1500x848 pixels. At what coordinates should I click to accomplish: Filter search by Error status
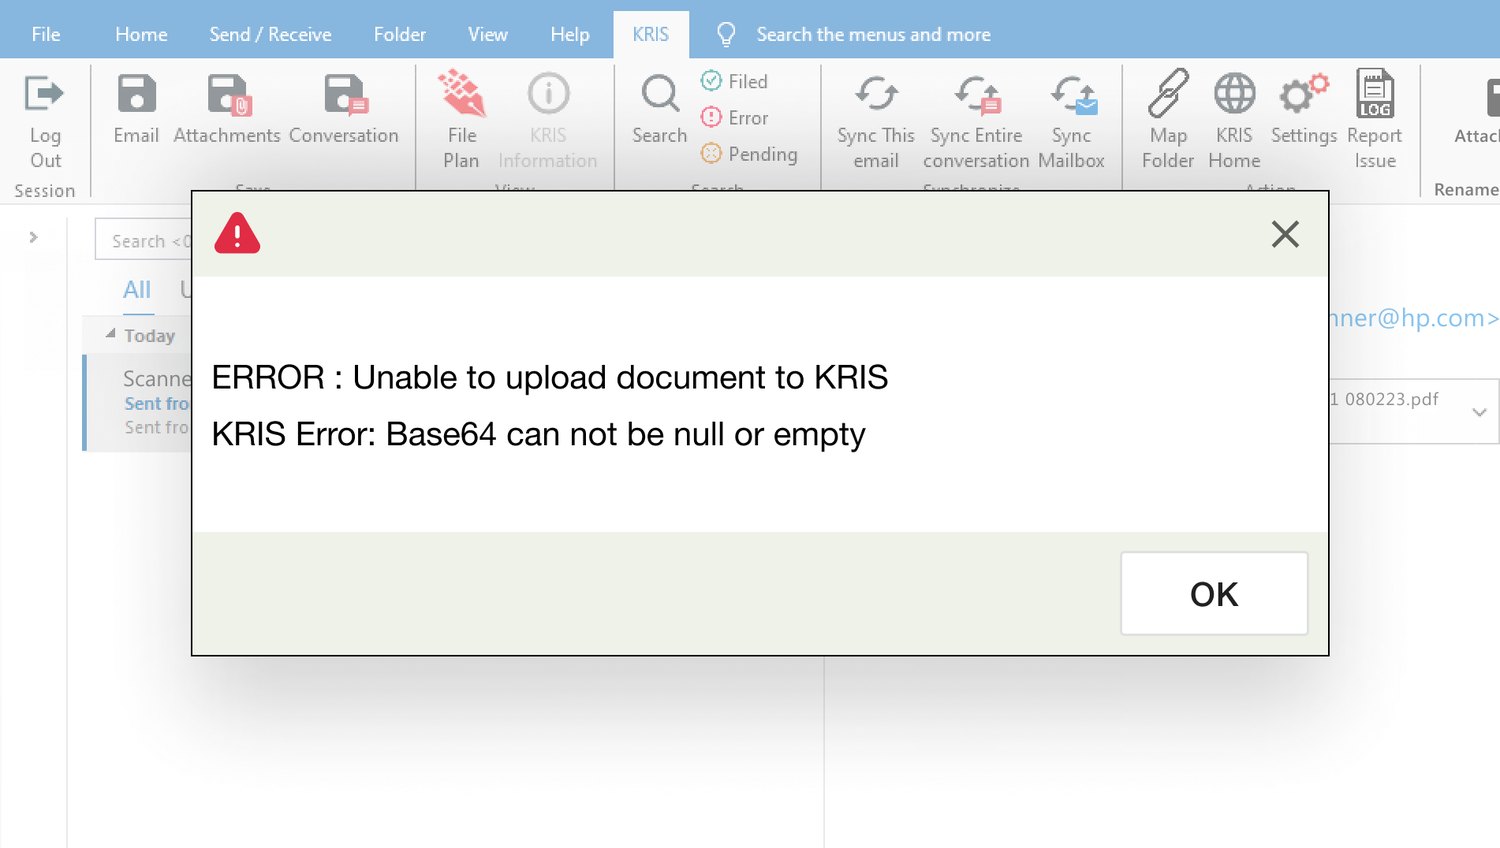coord(735,118)
